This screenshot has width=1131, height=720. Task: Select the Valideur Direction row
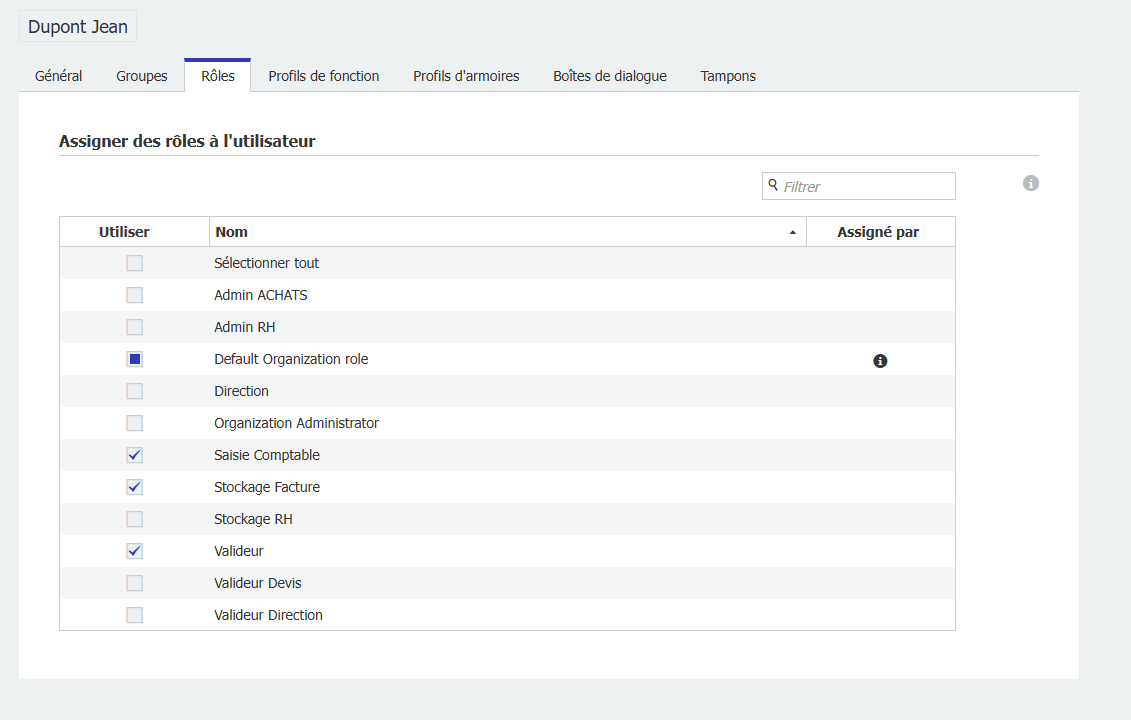pos(268,615)
